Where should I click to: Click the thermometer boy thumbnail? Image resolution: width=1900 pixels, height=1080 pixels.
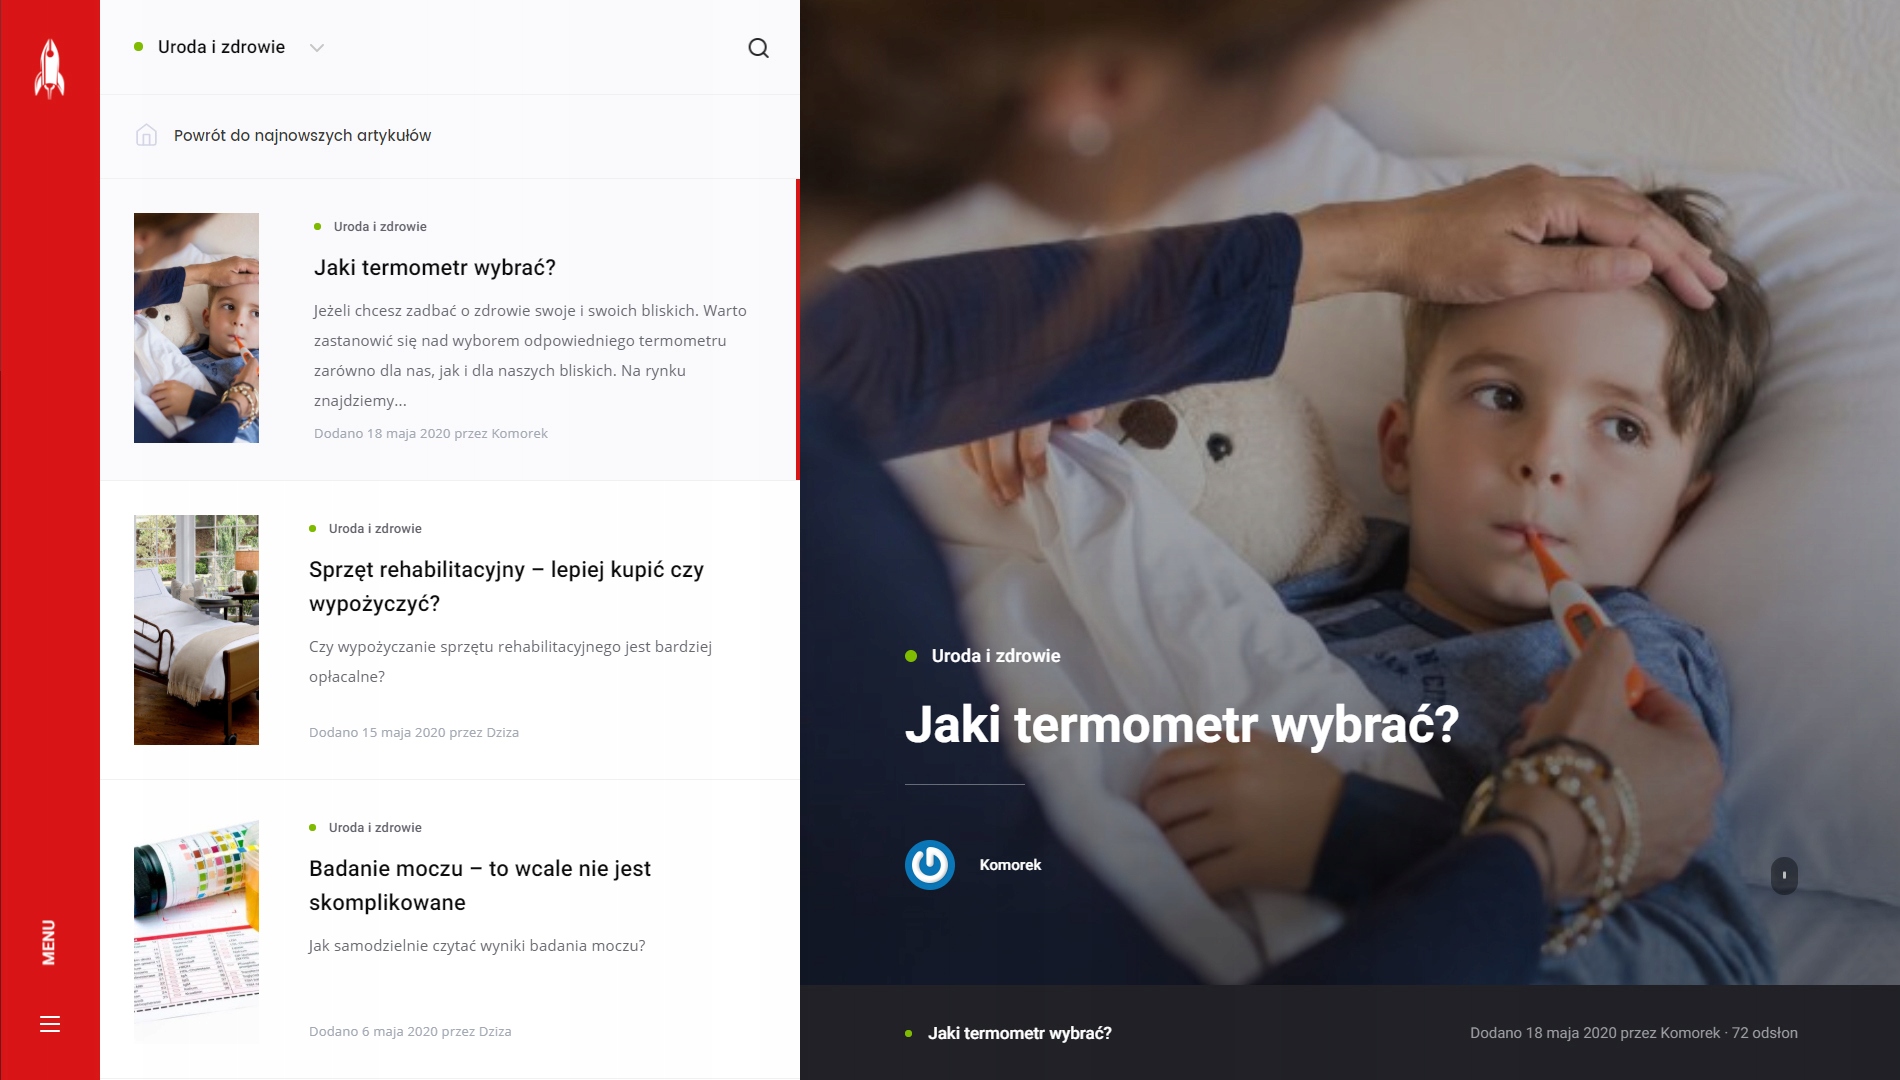click(x=196, y=328)
